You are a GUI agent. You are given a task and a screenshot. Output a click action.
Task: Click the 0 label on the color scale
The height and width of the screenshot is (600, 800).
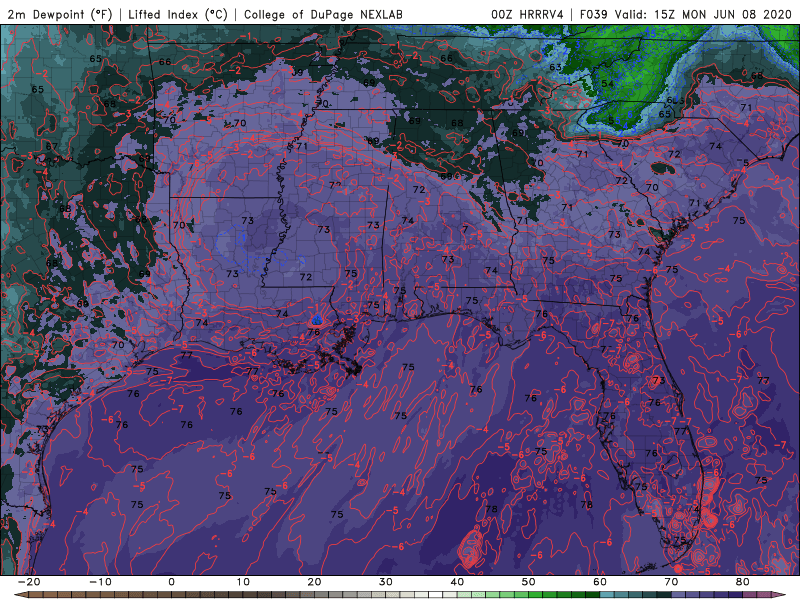[x=171, y=582]
